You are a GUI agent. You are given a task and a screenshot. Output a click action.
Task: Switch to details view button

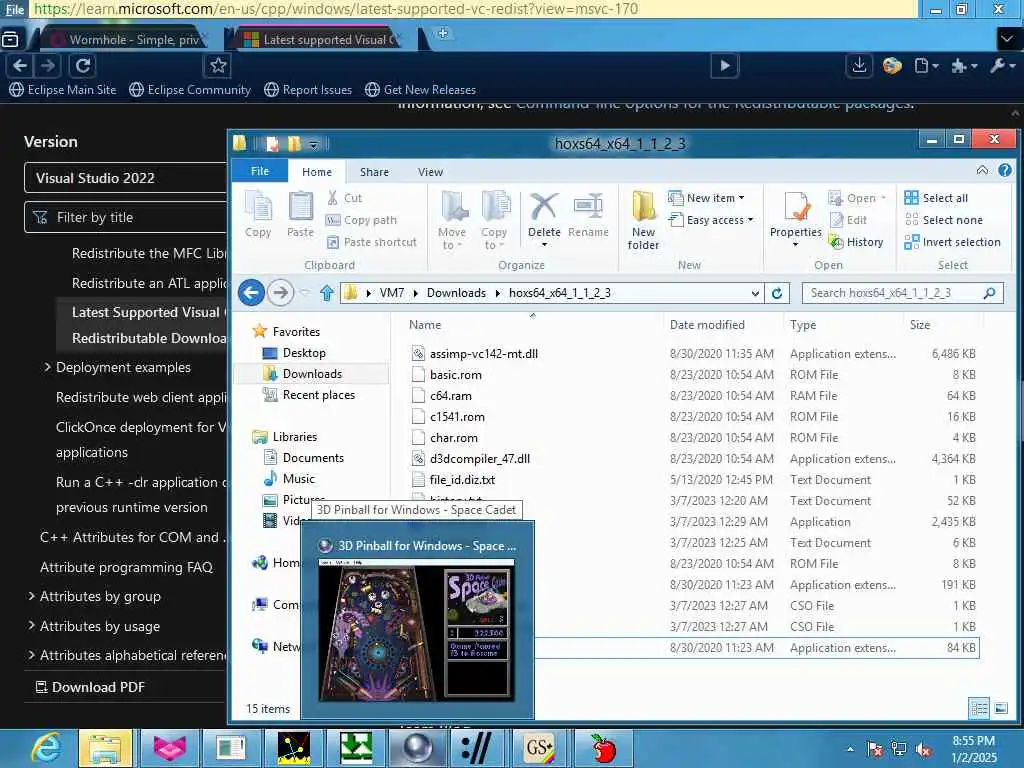pyautogui.click(x=978, y=708)
